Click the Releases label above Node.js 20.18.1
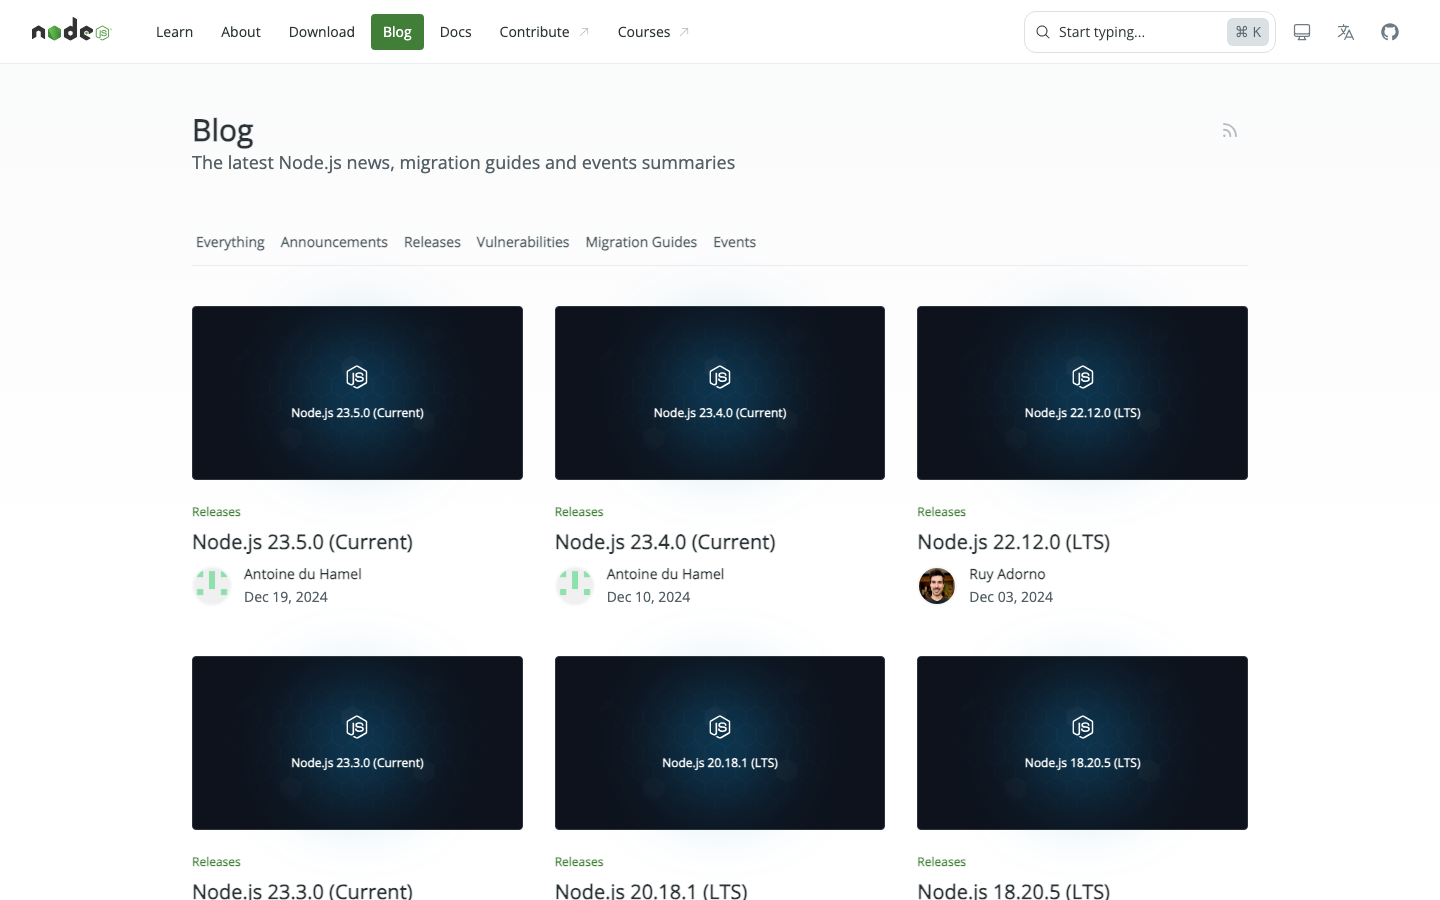Viewport: 1440px width, 900px height. pos(579,862)
